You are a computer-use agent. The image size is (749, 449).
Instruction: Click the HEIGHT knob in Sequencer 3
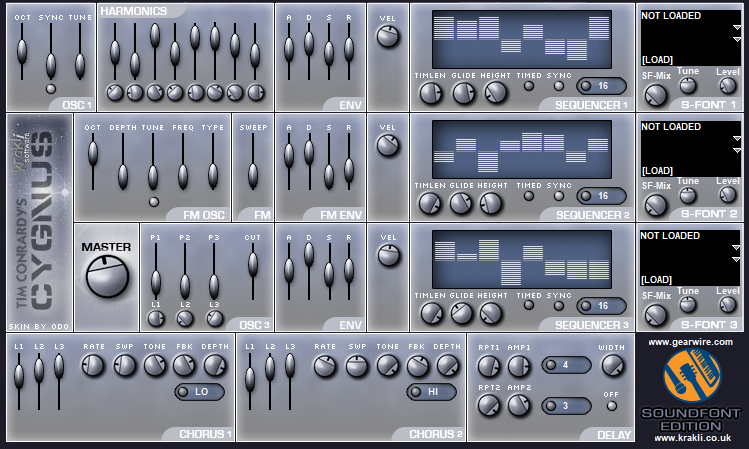tap(491, 313)
